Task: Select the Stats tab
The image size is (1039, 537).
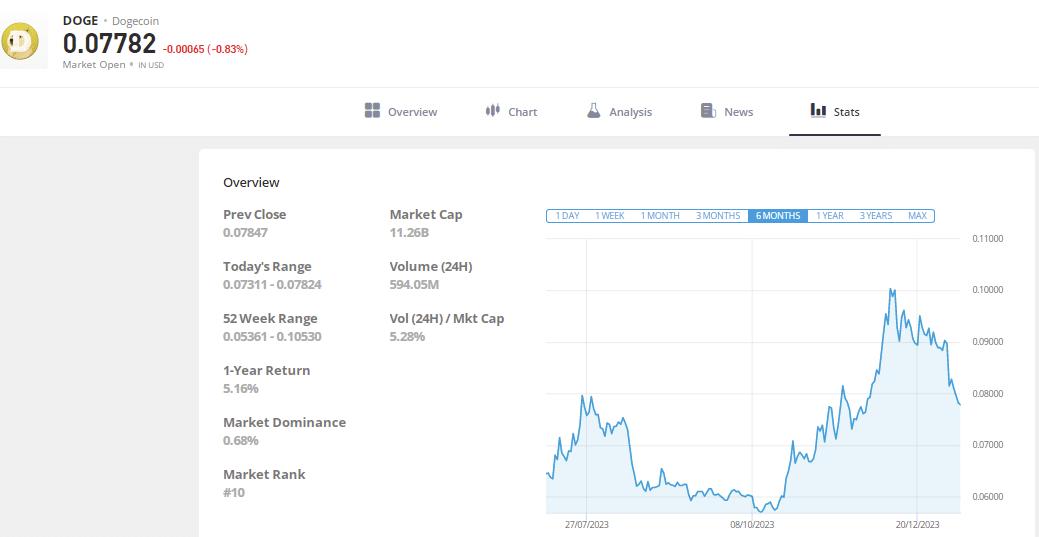Action: tap(835, 111)
